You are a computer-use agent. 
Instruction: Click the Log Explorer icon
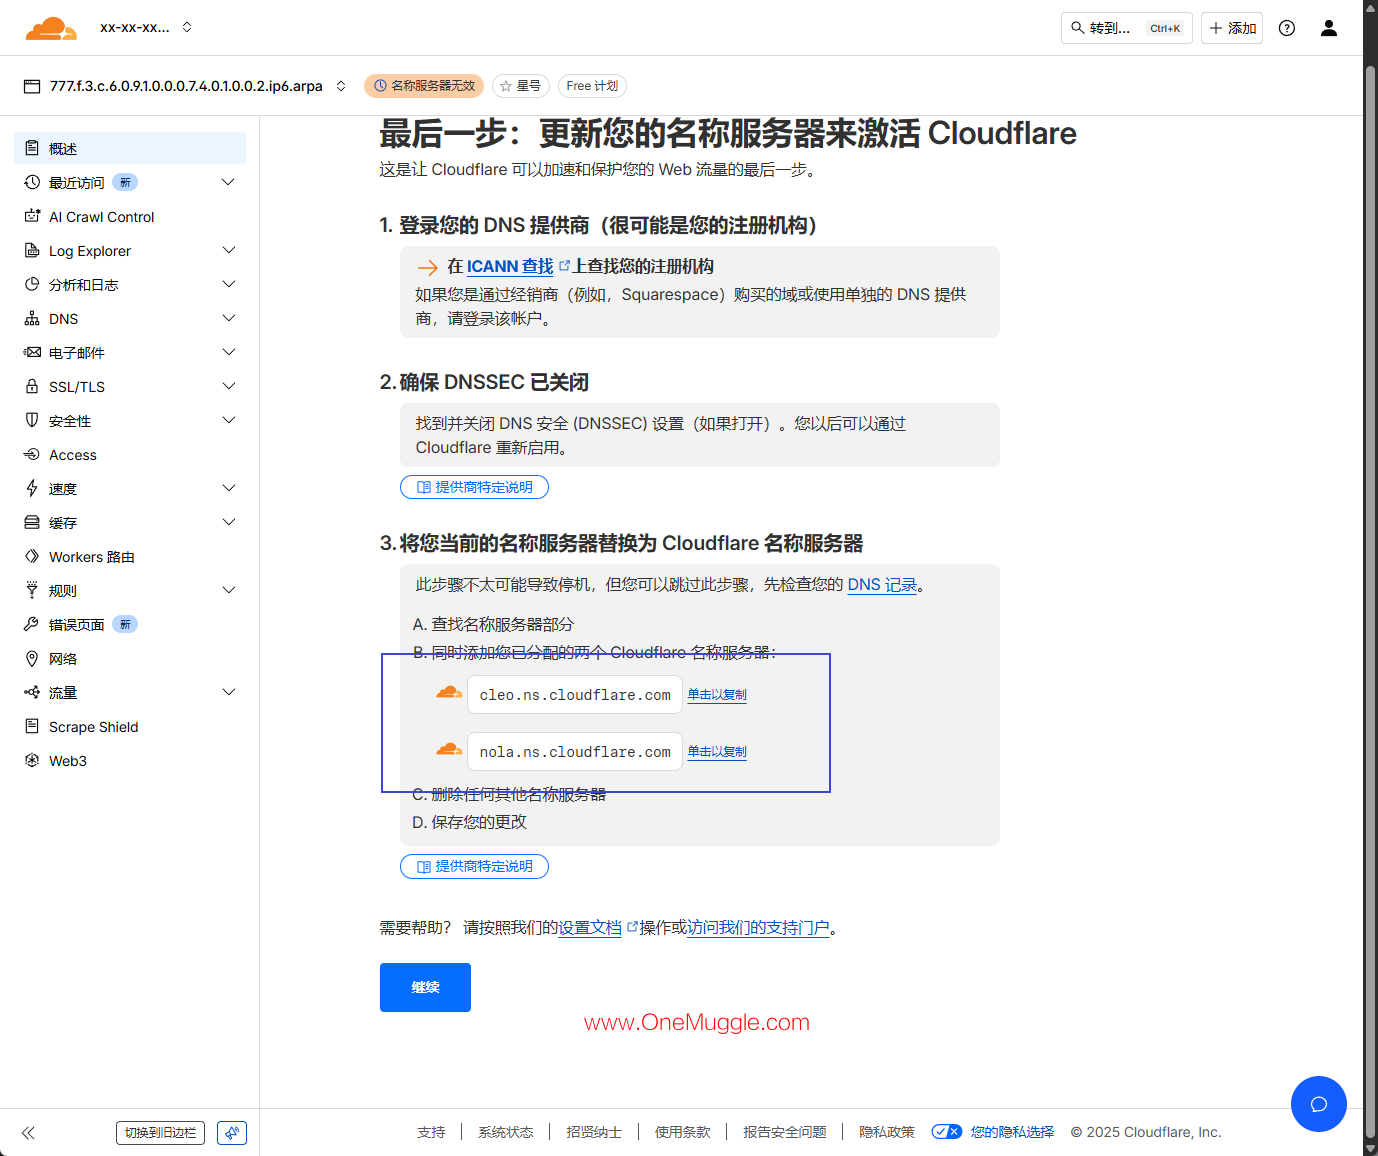click(32, 250)
